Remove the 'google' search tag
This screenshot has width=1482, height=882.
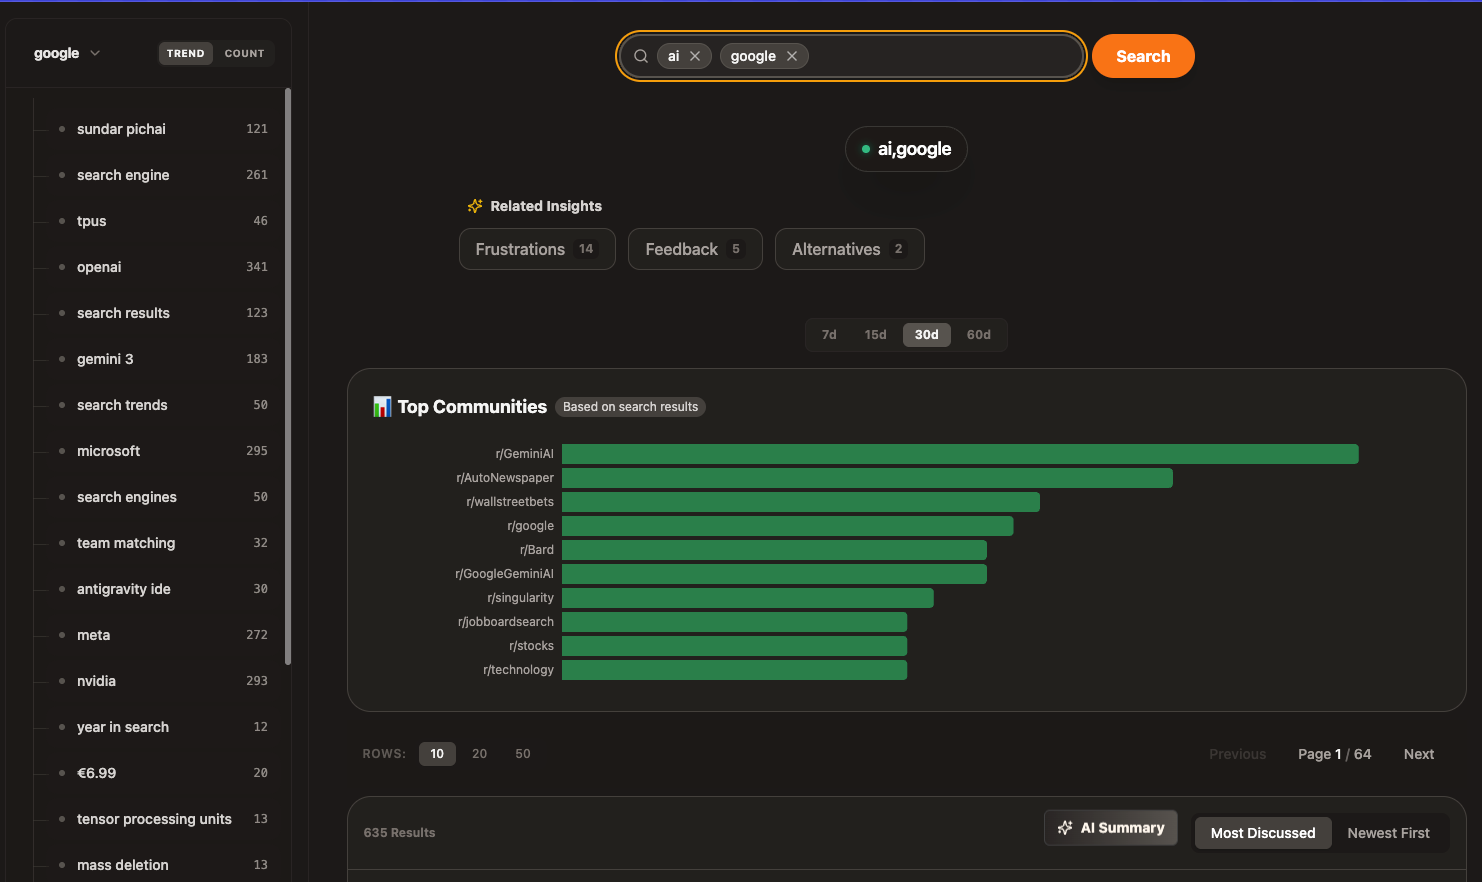792,56
